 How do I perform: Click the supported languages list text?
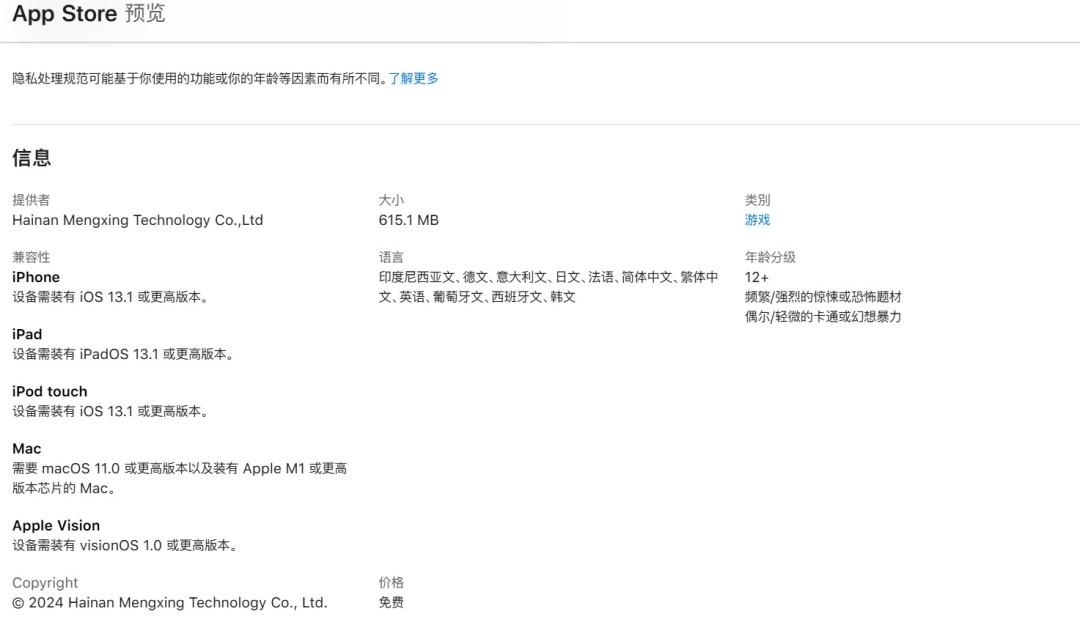pos(548,287)
